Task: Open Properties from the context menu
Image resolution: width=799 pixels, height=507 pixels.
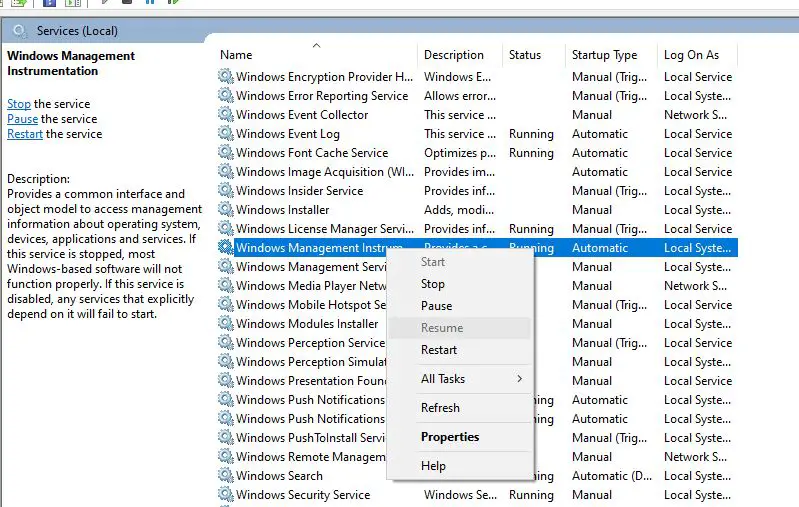Action: pos(450,437)
